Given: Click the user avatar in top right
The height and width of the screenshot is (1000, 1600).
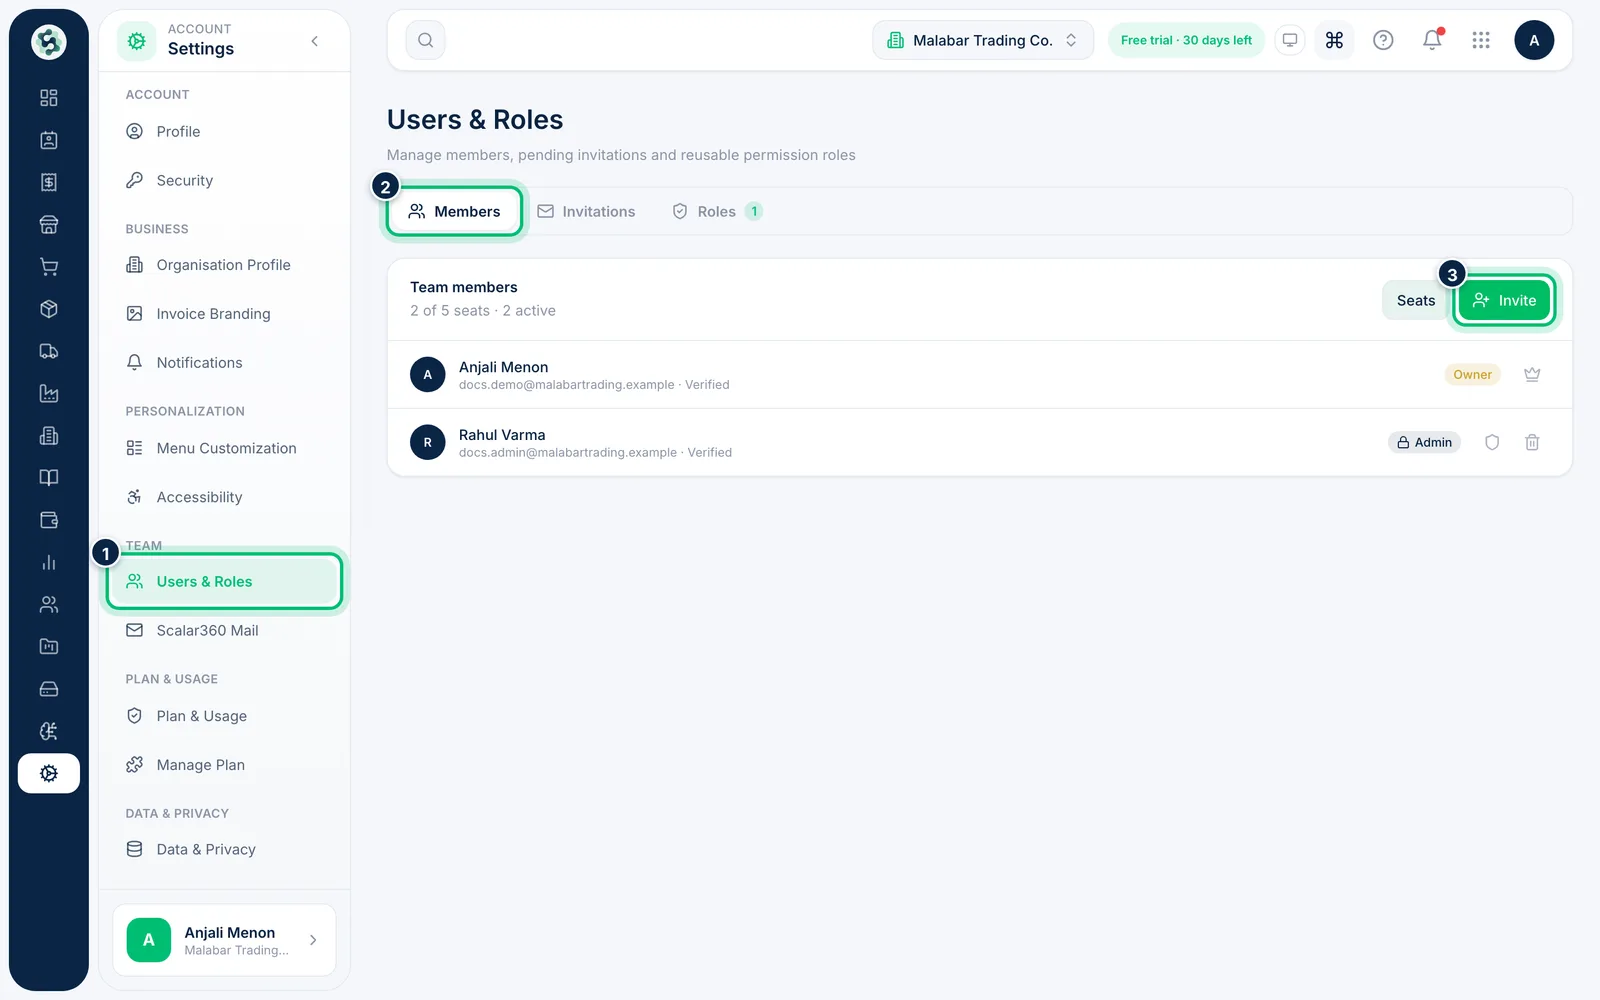Looking at the screenshot, I should pyautogui.click(x=1534, y=40).
